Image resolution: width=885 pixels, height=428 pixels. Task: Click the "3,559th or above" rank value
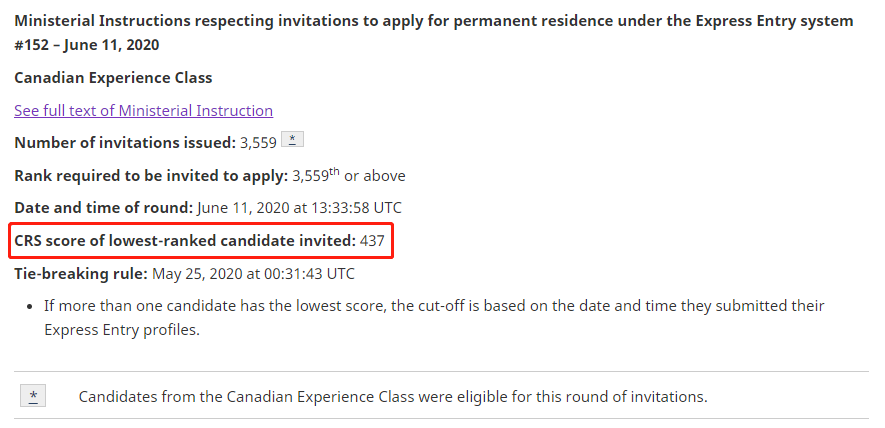(x=349, y=176)
